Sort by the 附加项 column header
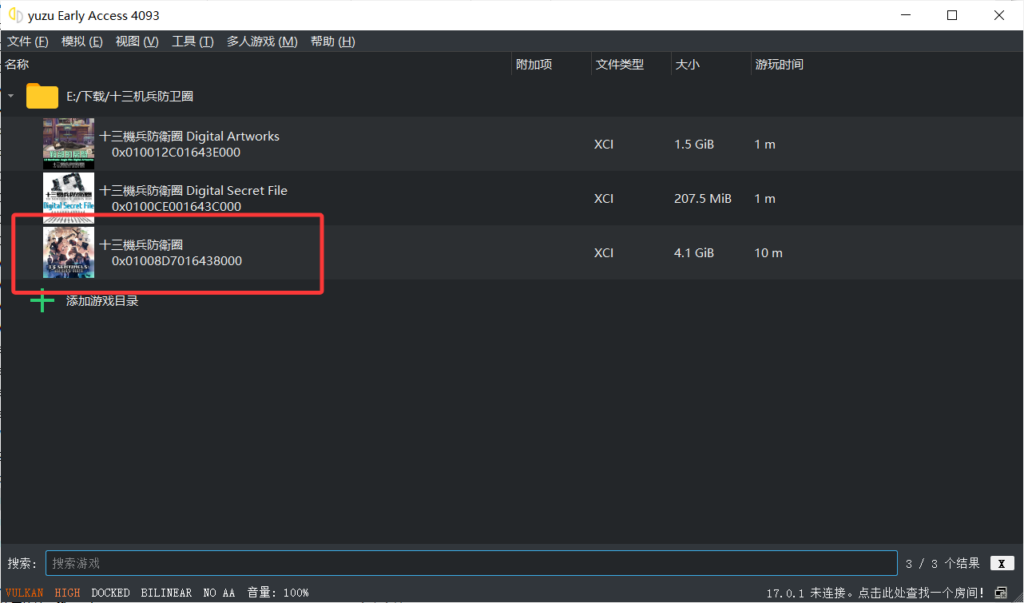The height and width of the screenshot is (603, 1024). point(534,64)
